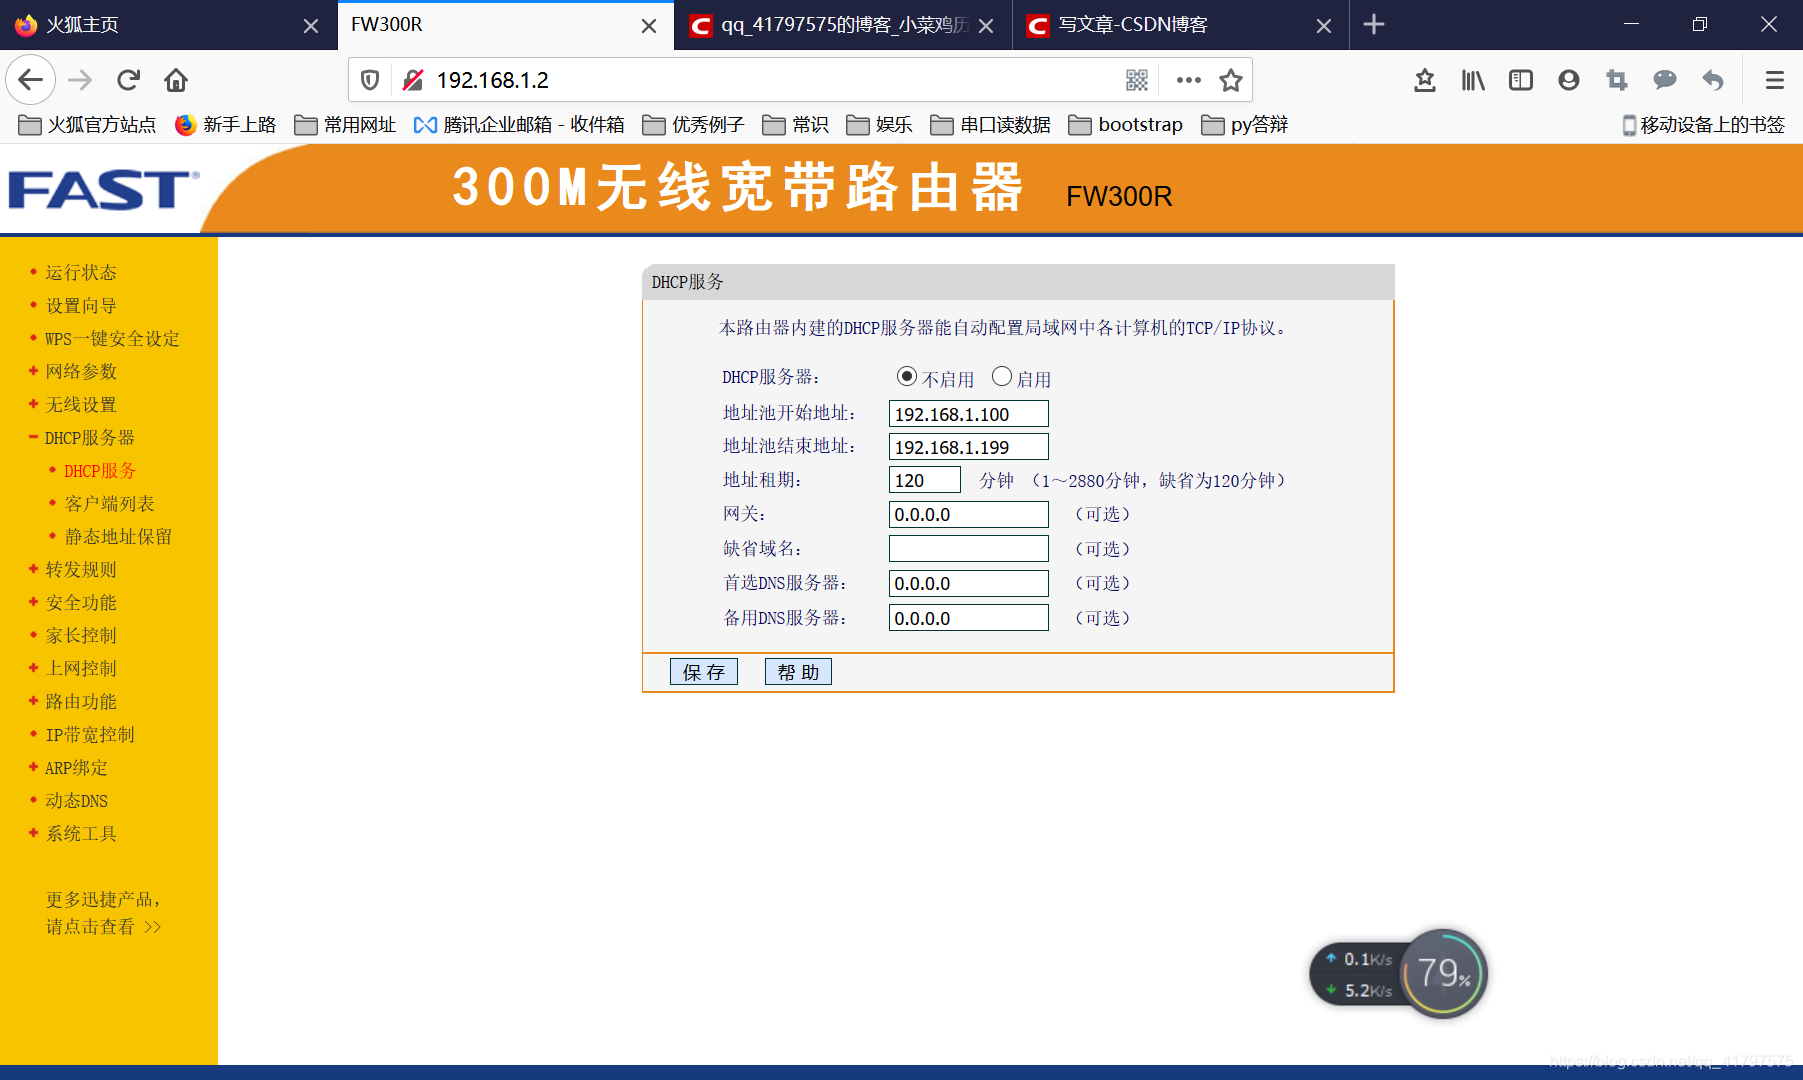Viewport: 1803px width, 1080px height.
Task: Open the Firefox account icon
Action: pyautogui.click(x=1569, y=80)
